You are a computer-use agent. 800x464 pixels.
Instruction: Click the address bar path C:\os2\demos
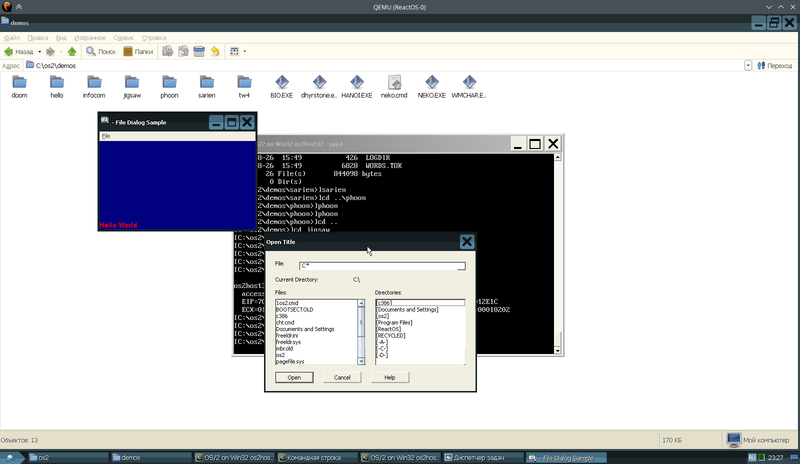pos(56,65)
